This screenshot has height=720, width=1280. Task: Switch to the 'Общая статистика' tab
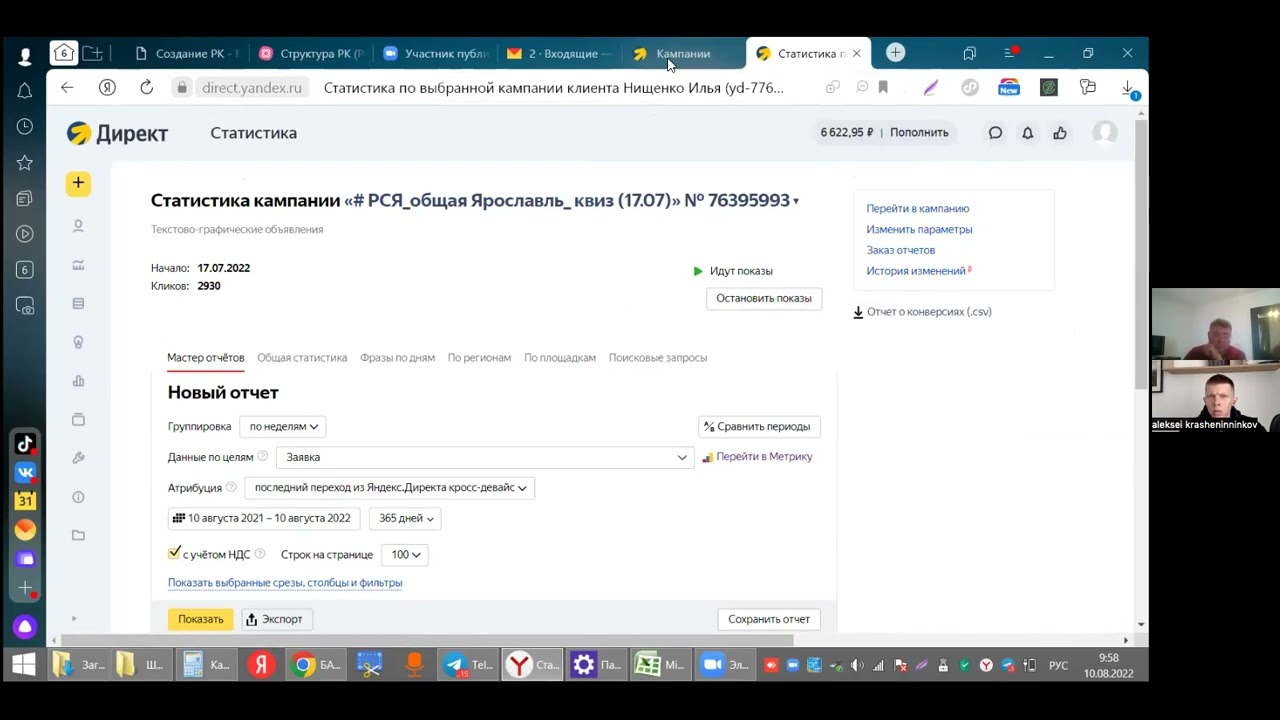(302, 358)
